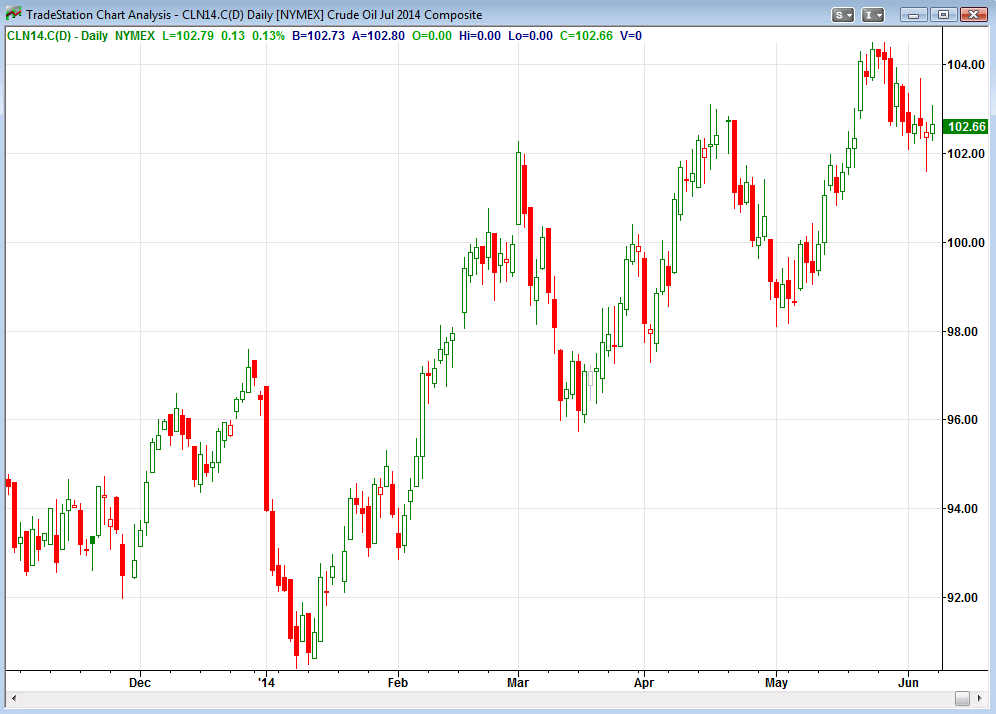Click the restore window button

(x=943, y=14)
